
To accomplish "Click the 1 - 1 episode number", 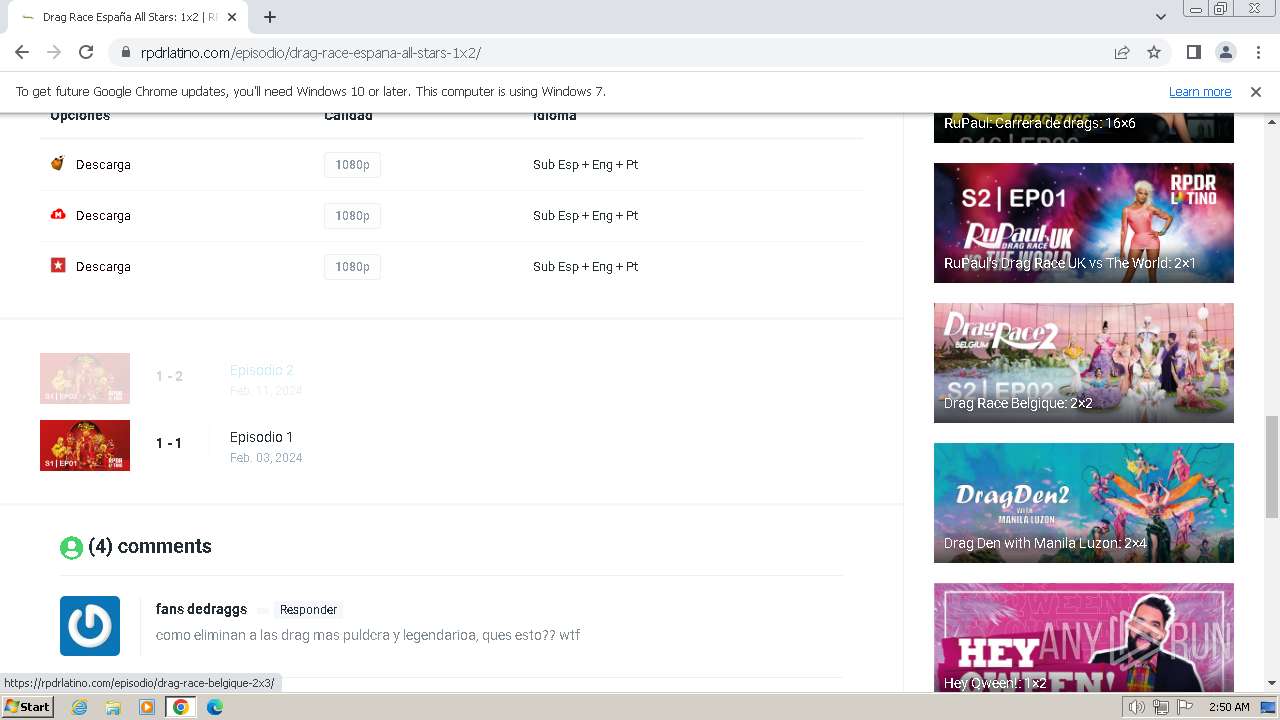I will tap(169, 443).
